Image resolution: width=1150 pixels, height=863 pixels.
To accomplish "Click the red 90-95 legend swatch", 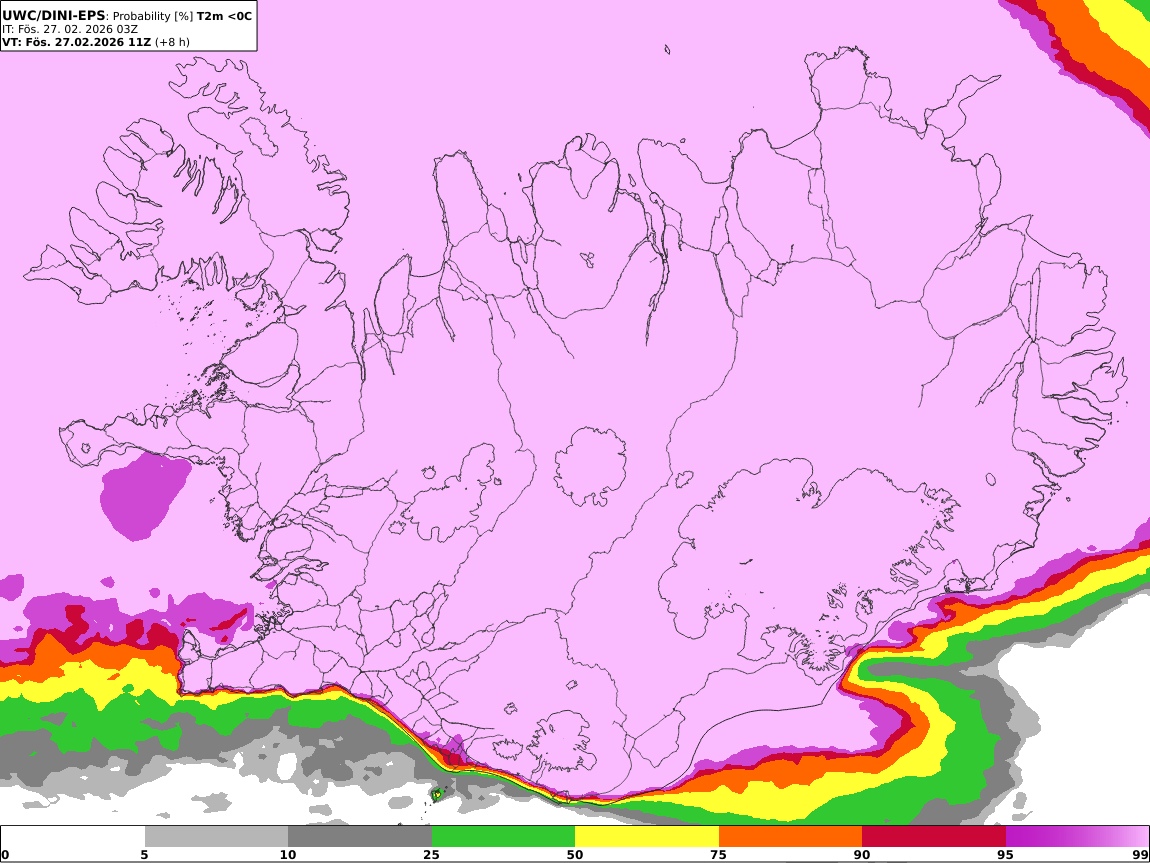I will 934,837.
